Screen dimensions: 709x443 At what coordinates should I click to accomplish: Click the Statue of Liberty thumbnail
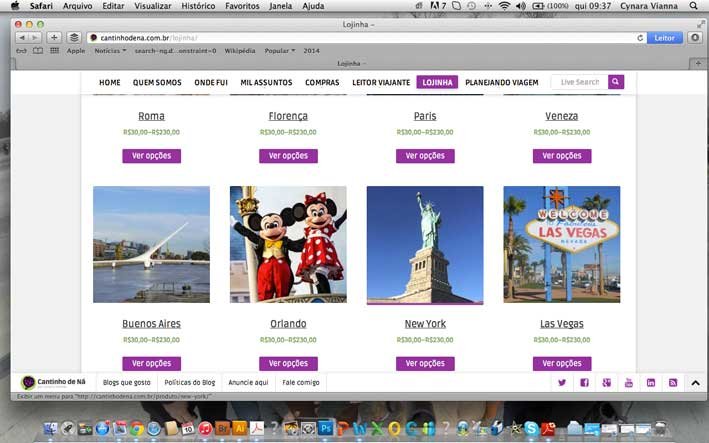[x=425, y=245]
